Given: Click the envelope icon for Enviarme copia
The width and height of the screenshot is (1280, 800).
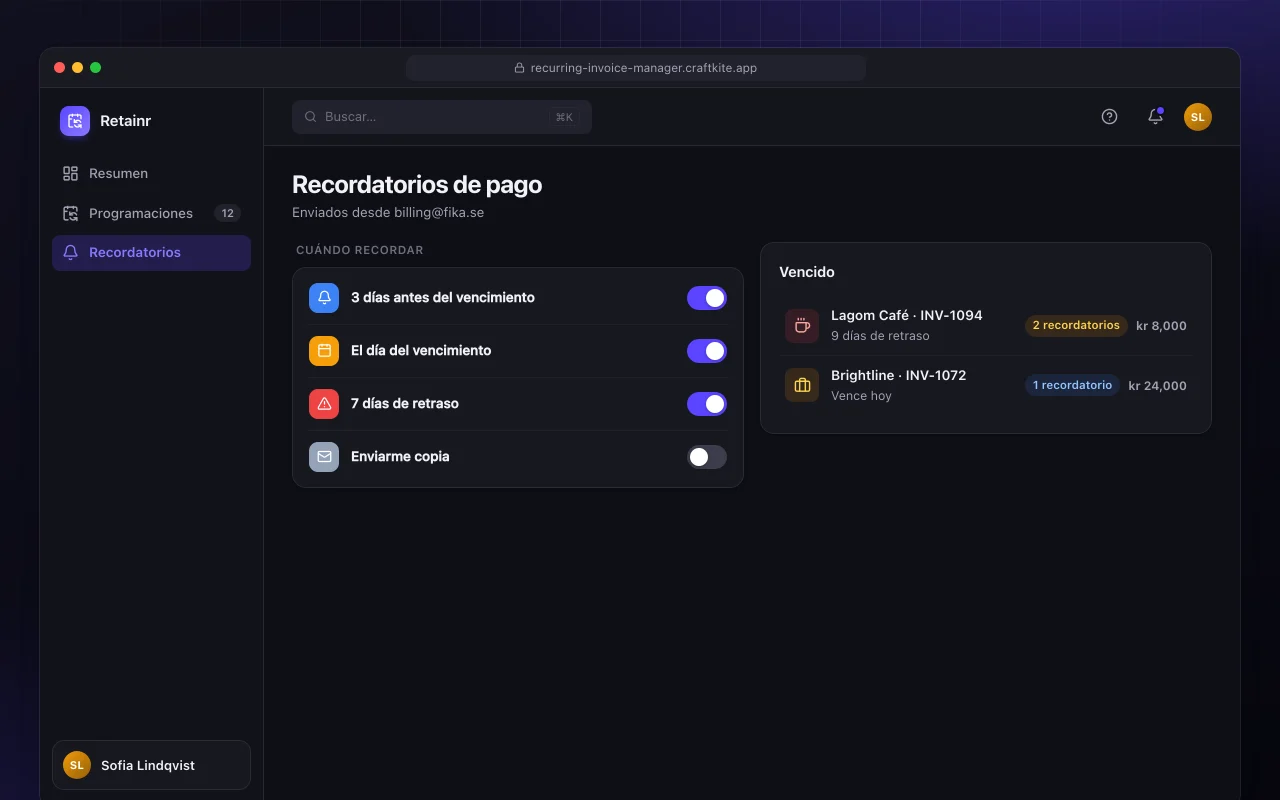Looking at the screenshot, I should click(x=324, y=457).
